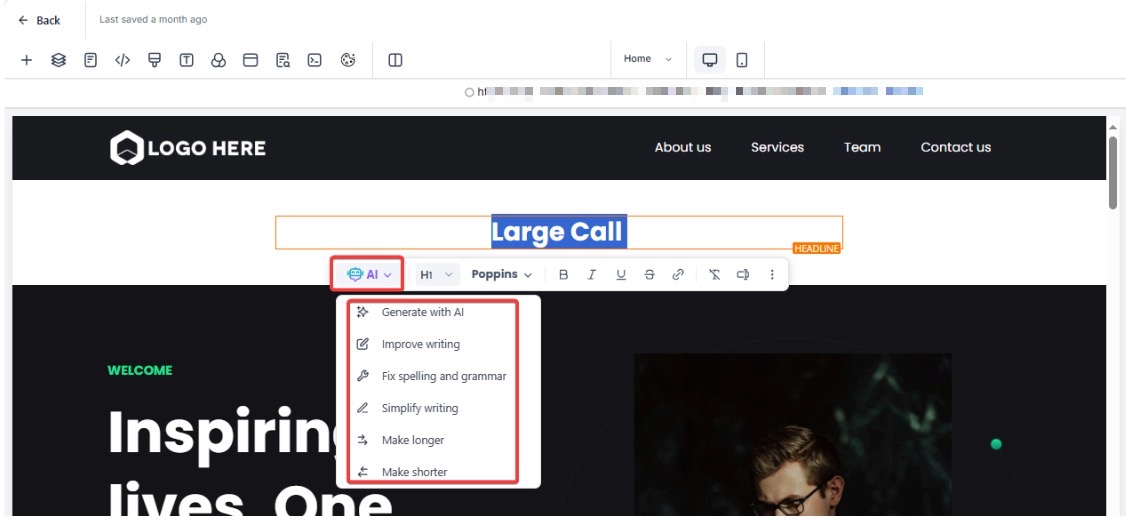Click the plus icon to add element
The width and height of the screenshot is (1126, 520).
[x=27, y=60]
